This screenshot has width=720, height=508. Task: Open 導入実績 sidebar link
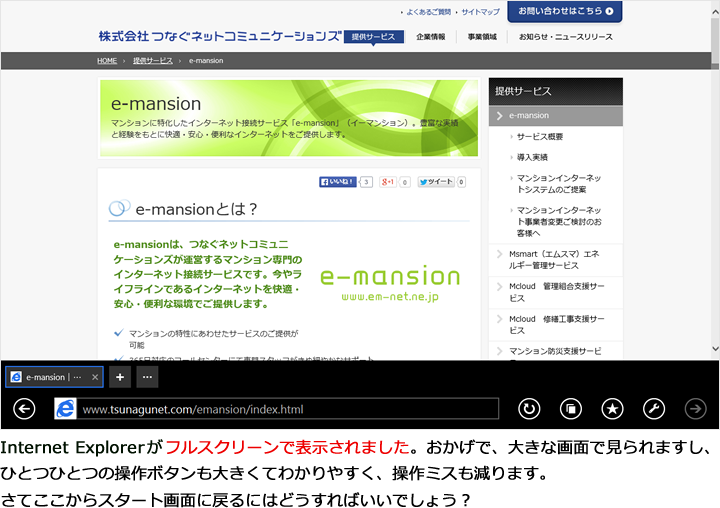tap(532, 157)
